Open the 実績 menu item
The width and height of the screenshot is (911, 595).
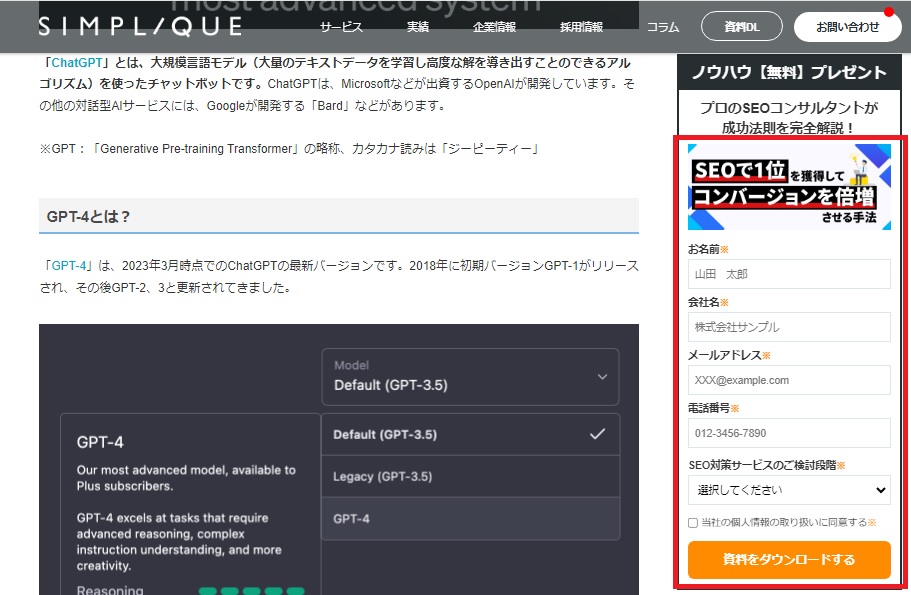[x=418, y=27]
